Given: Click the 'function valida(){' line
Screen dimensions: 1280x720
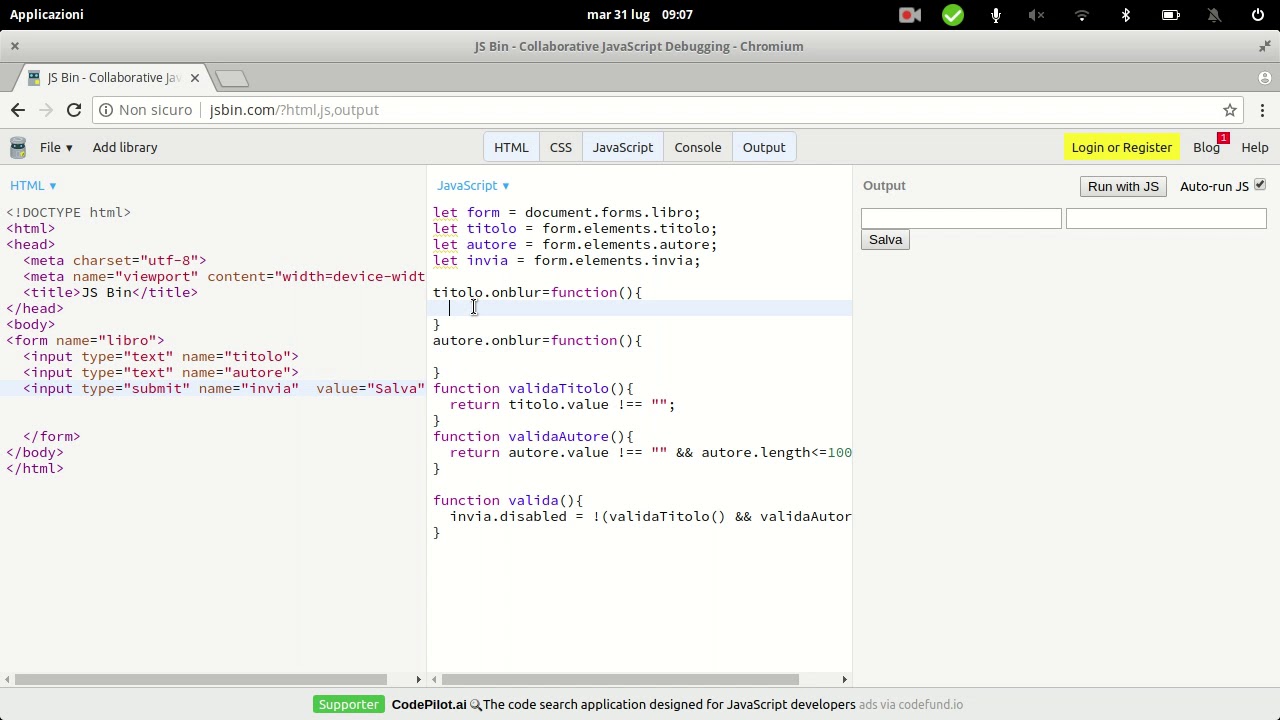Looking at the screenshot, I should [508, 500].
